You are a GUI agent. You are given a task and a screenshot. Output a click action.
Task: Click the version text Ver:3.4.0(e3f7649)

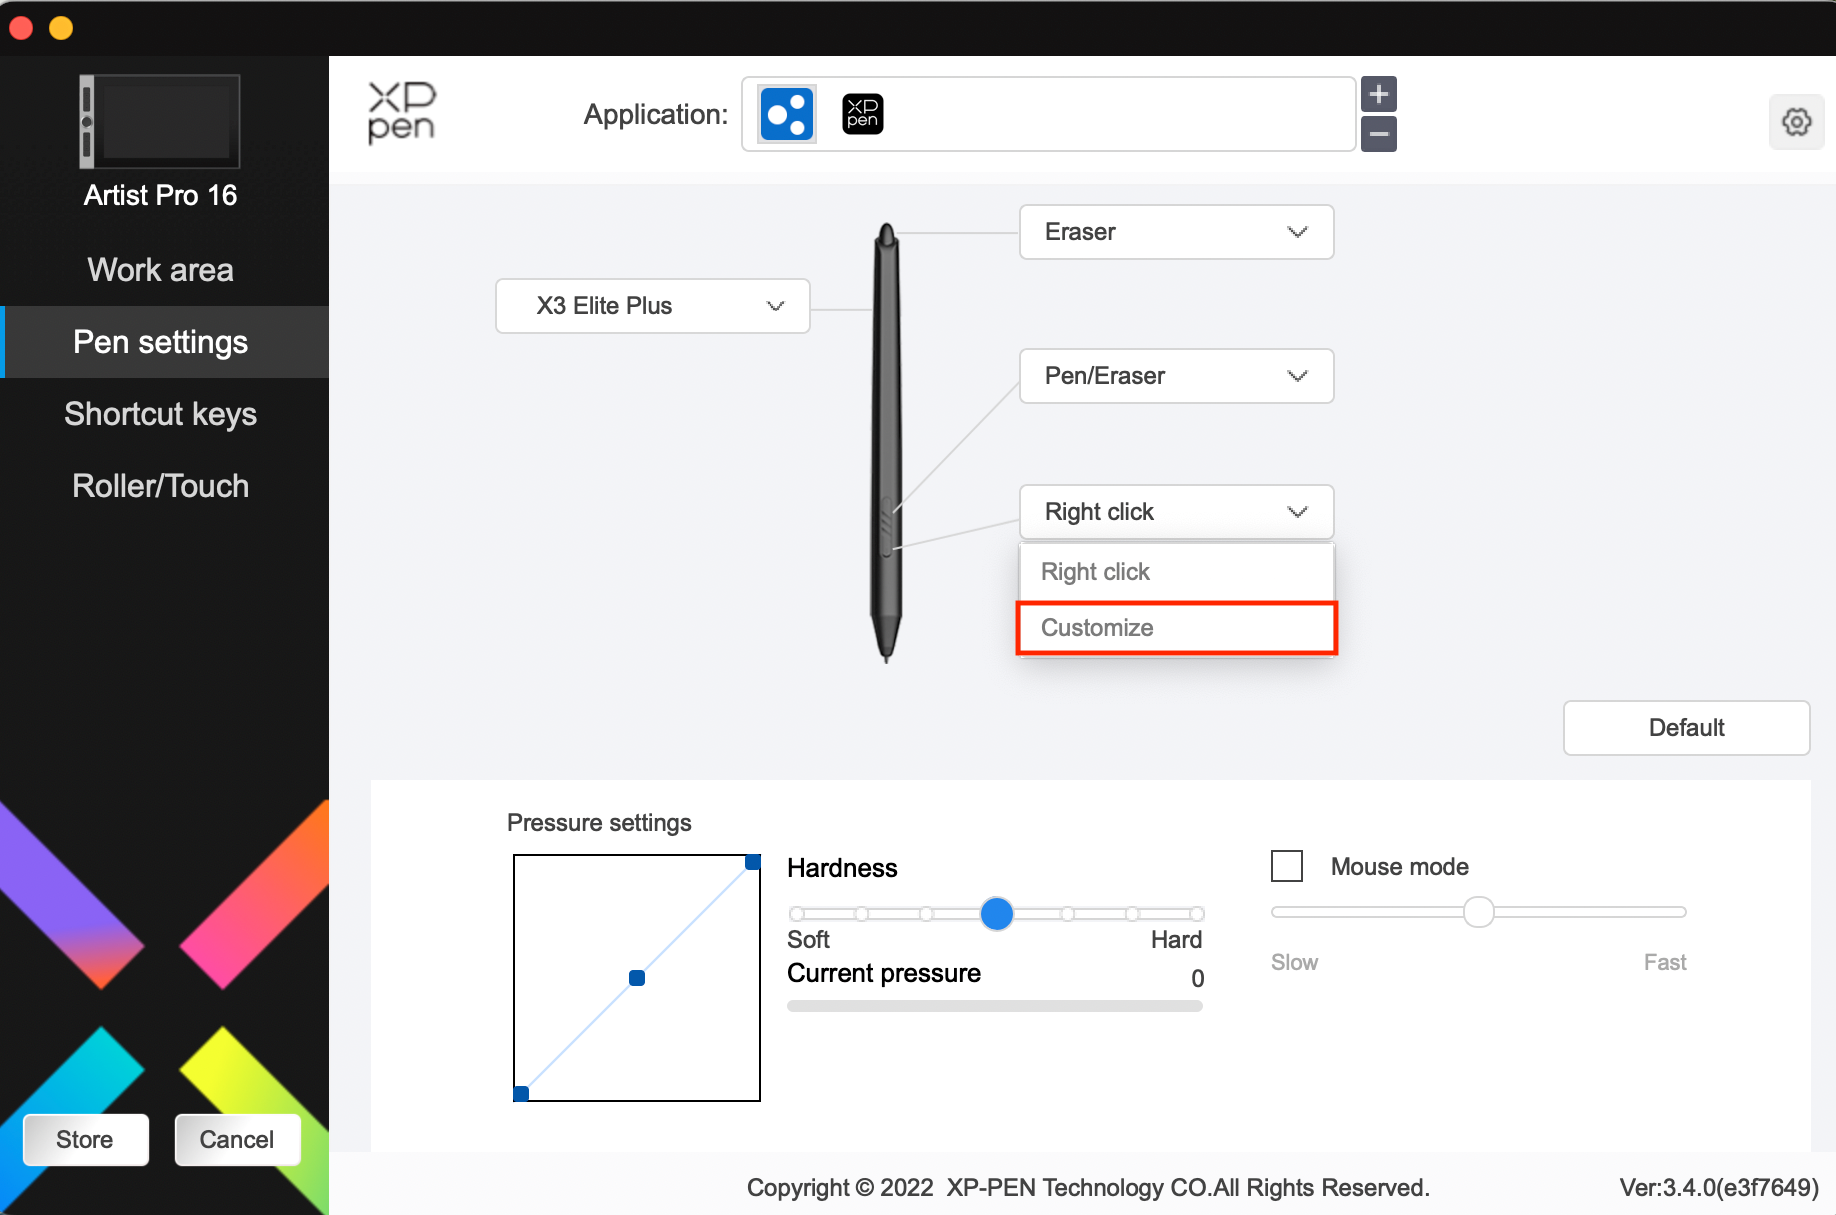click(x=1719, y=1188)
